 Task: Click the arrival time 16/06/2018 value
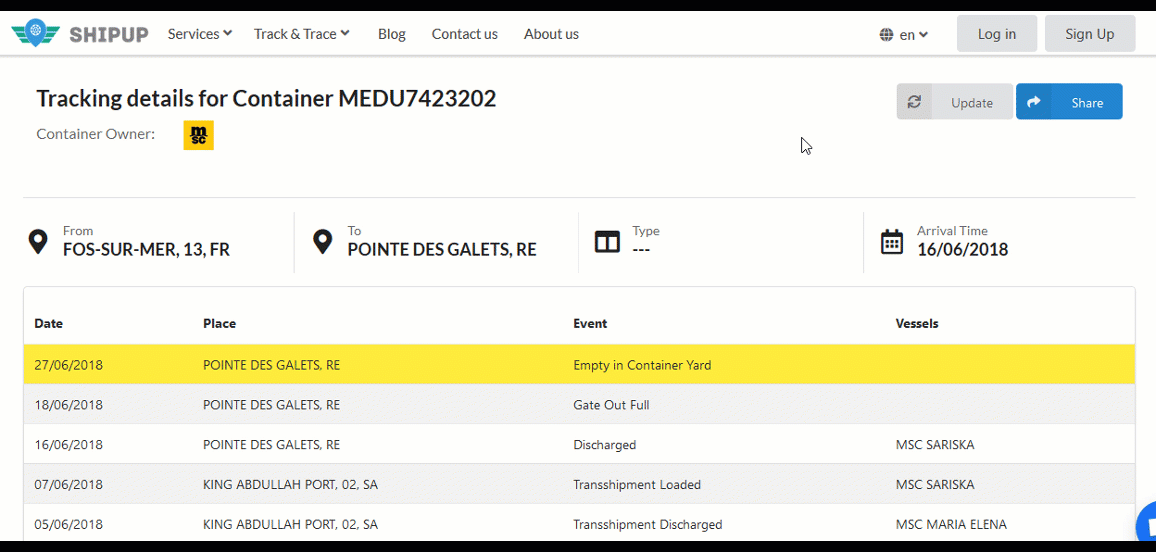pos(962,250)
